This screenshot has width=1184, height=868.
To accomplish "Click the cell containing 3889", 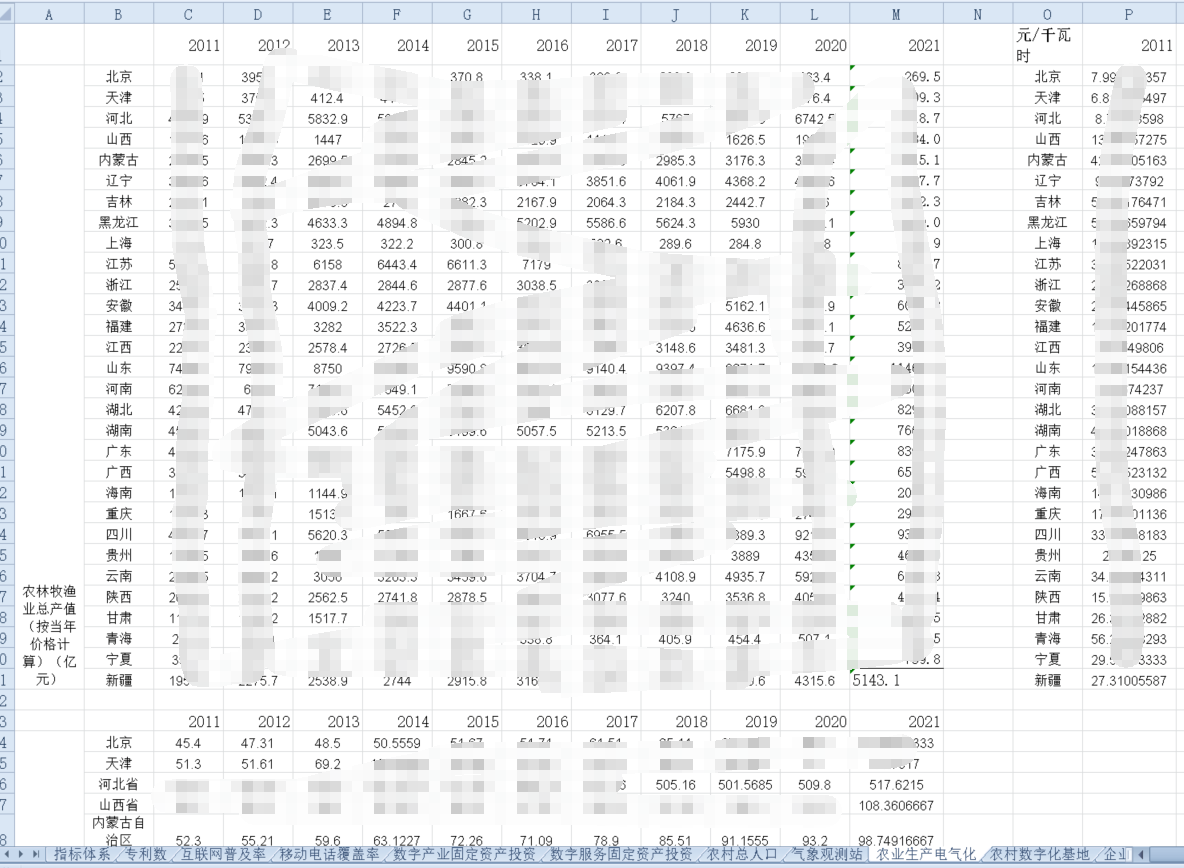I will [745, 556].
